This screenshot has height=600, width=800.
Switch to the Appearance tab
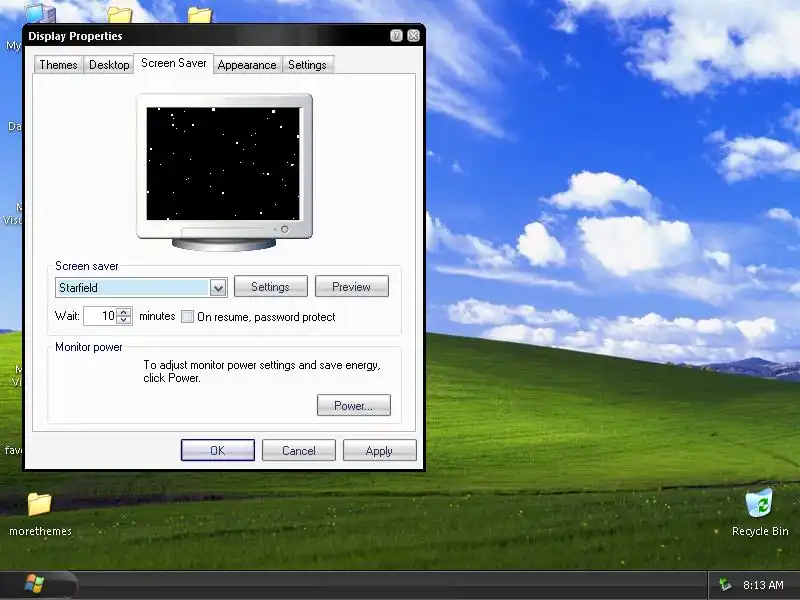tap(247, 65)
